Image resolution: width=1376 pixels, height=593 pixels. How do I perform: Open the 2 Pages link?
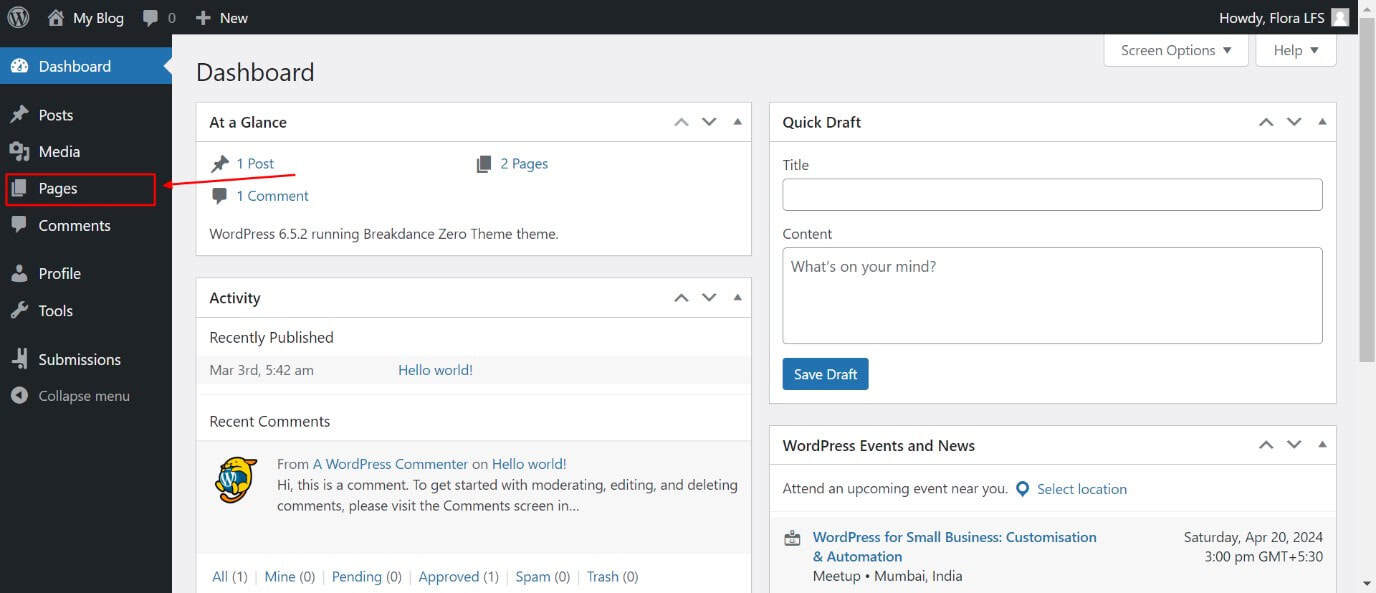pos(524,164)
